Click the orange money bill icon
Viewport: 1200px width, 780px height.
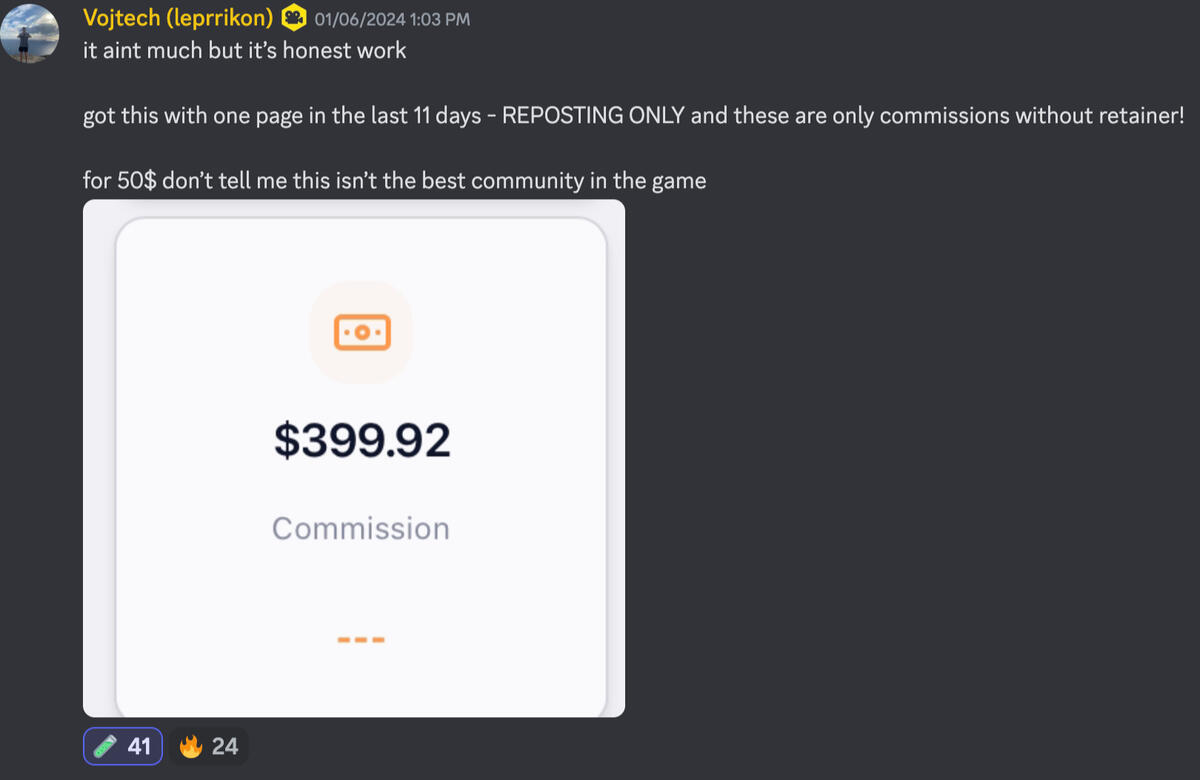pos(361,331)
